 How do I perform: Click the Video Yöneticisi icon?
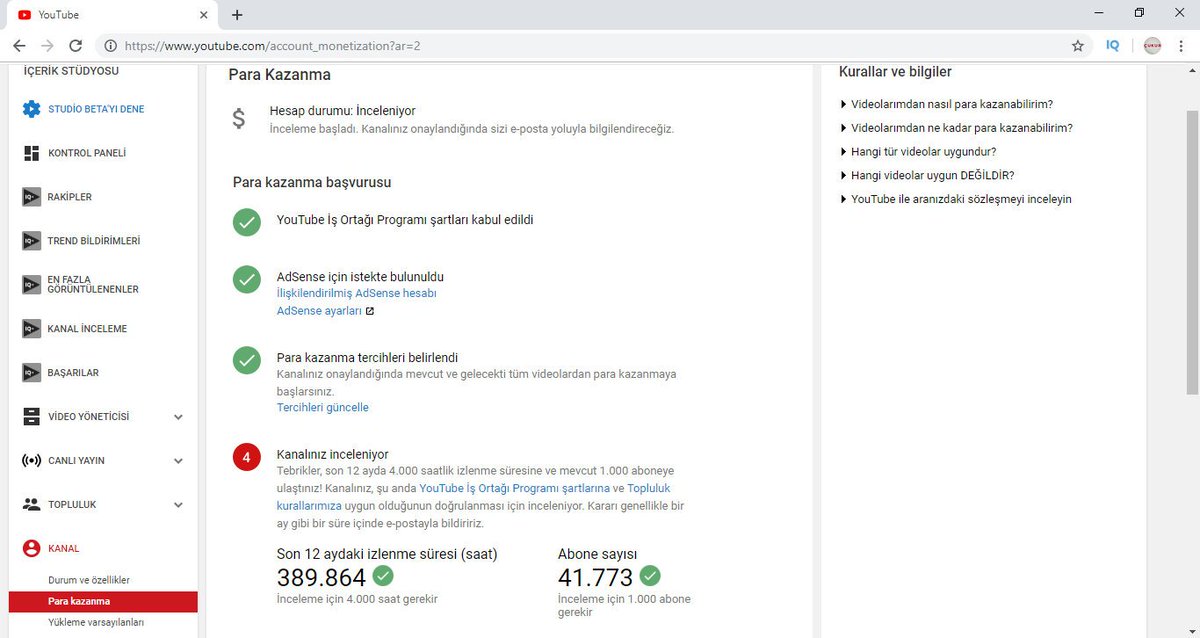(31, 417)
